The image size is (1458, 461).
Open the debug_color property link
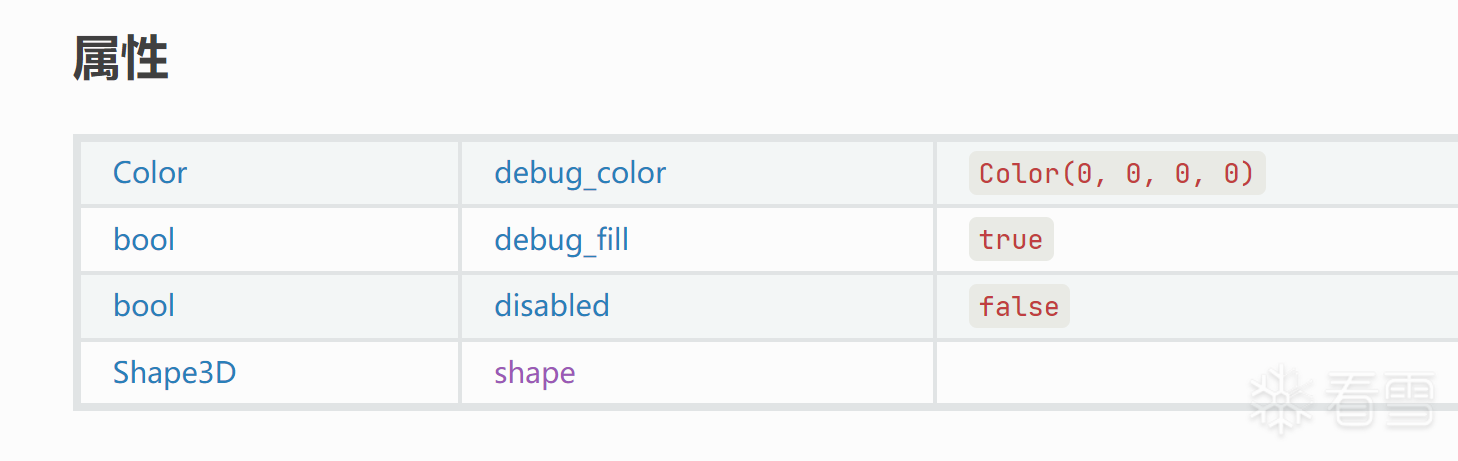pos(580,173)
